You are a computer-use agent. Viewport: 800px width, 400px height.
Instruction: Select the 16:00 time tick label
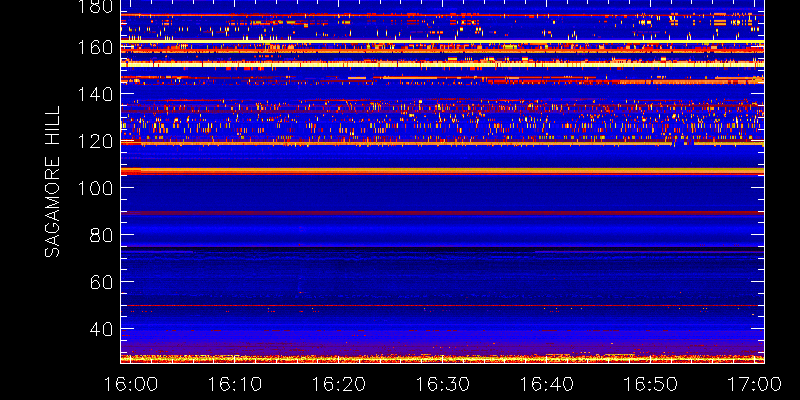[131, 384]
